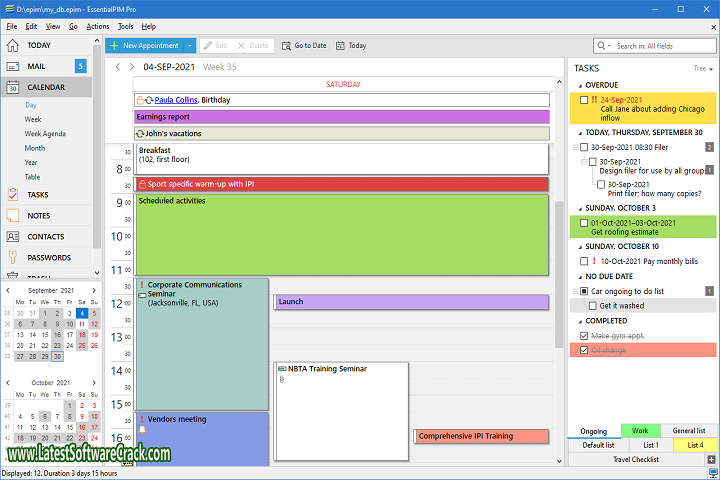Previous month arrow on October 2021
The width and height of the screenshot is (720, 480).
pyautogui.click(x=8, y=383)
